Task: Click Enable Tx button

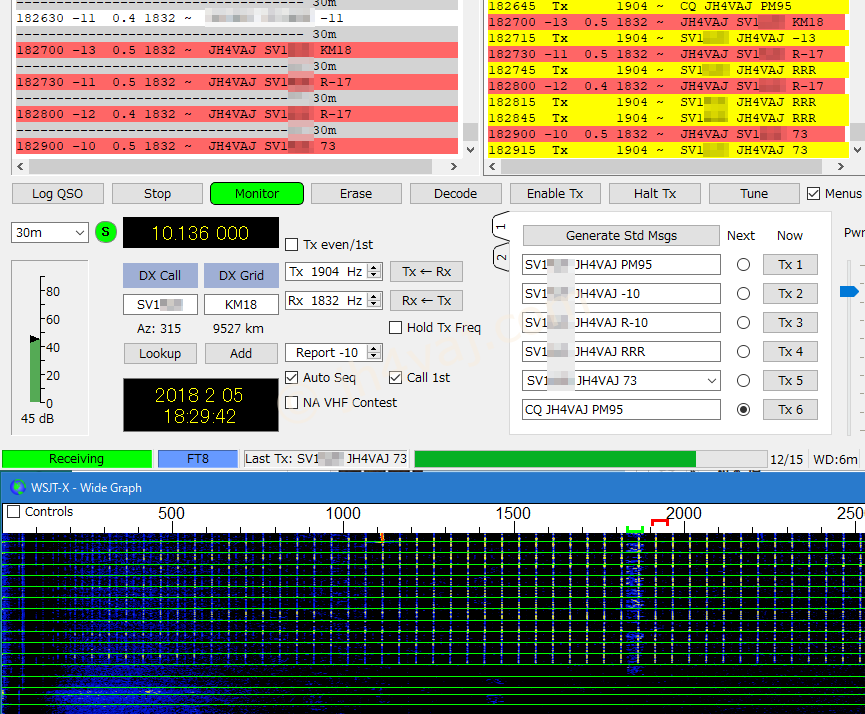Action: pos(555,194)
